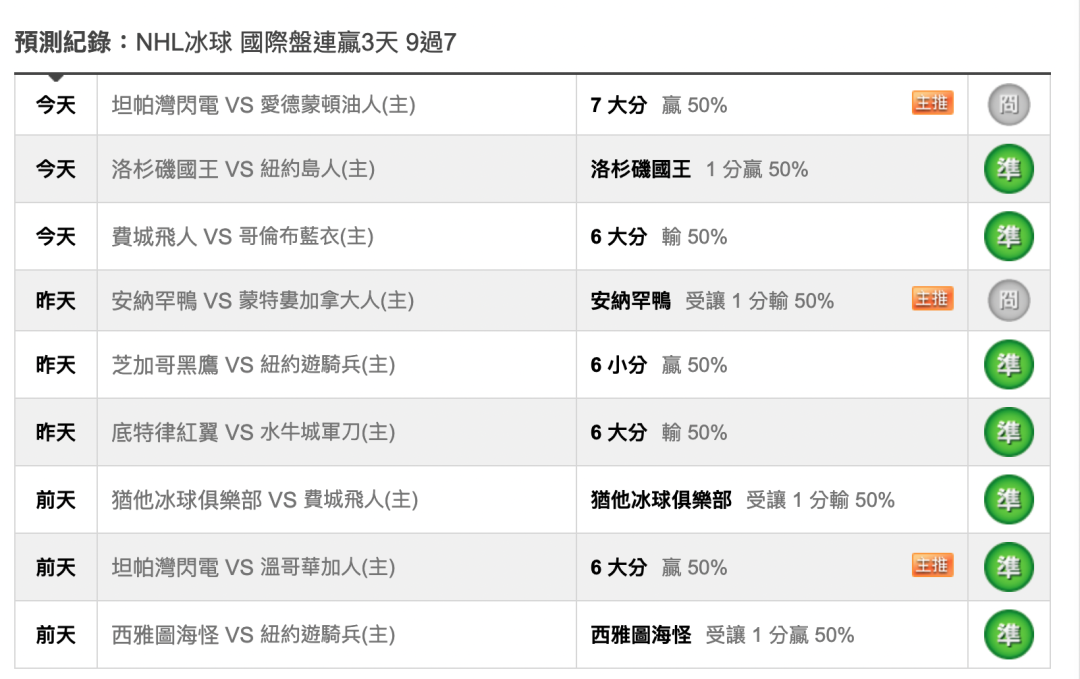The width and height of the screenshot is (1080, 679).
Task: Open 芝加哥黑鷹 VS 紐約遊騎兵 matchup
Action: pyautogui.click(x=253, y=365)
